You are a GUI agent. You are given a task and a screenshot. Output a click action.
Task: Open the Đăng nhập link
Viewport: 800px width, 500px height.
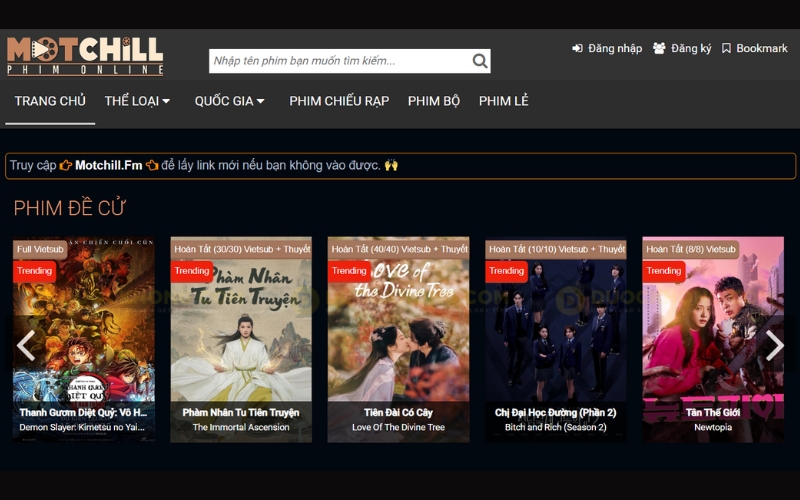pyautogui.click(x=615, y=48)
